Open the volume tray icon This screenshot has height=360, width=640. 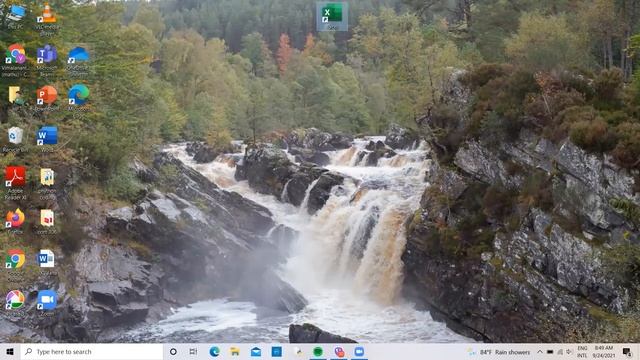click(569, 352)
